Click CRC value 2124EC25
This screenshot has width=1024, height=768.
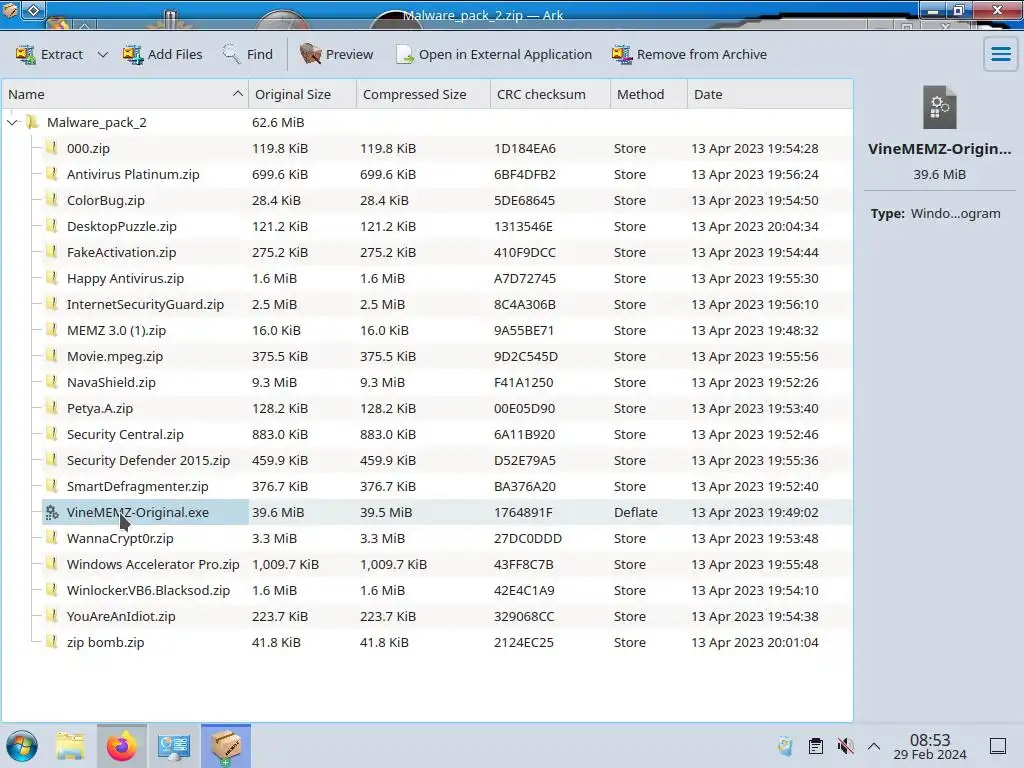(x=524, y=643)
